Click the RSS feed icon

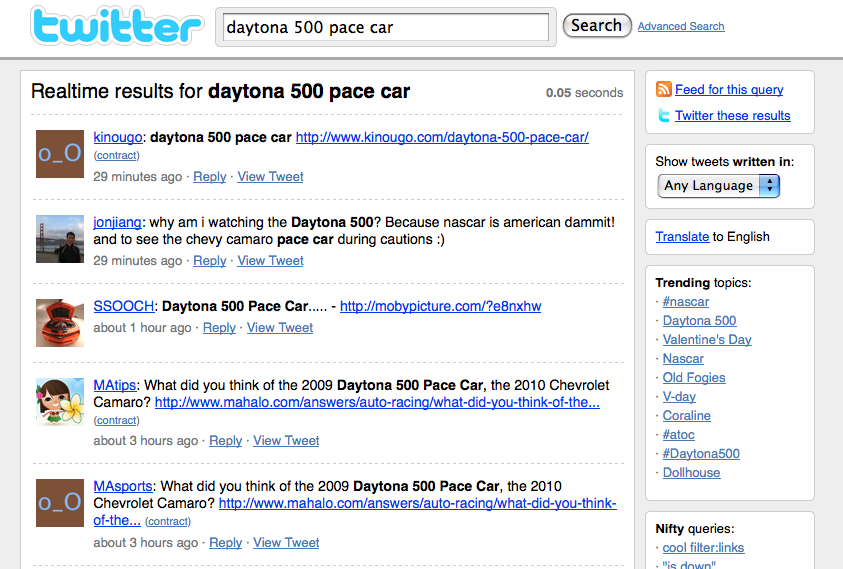pyautogui.click(x=663, y=89)
